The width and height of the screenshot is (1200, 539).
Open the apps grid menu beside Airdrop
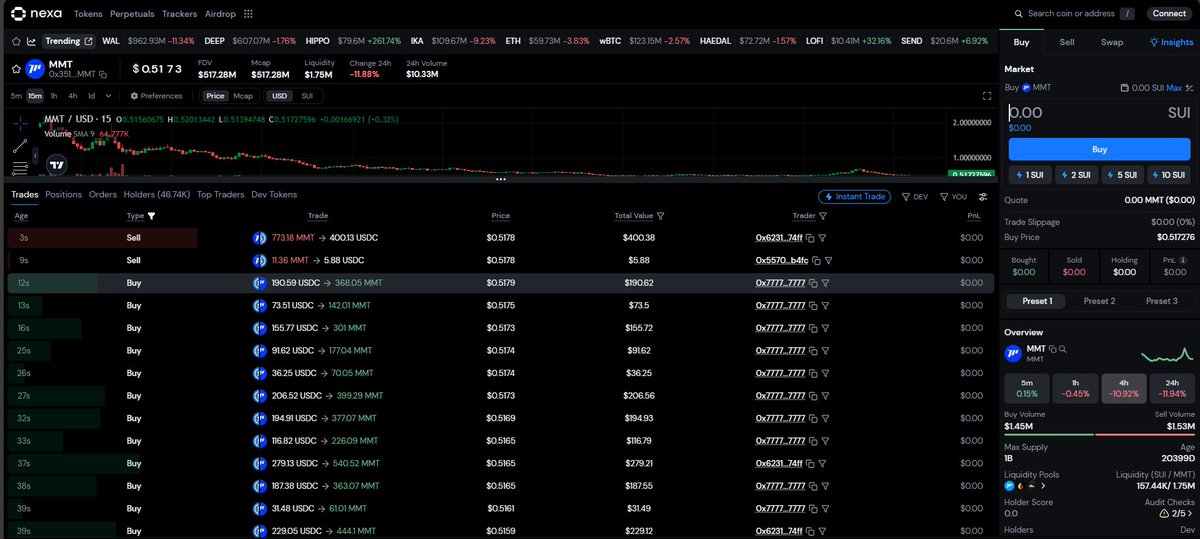point(248,14)
